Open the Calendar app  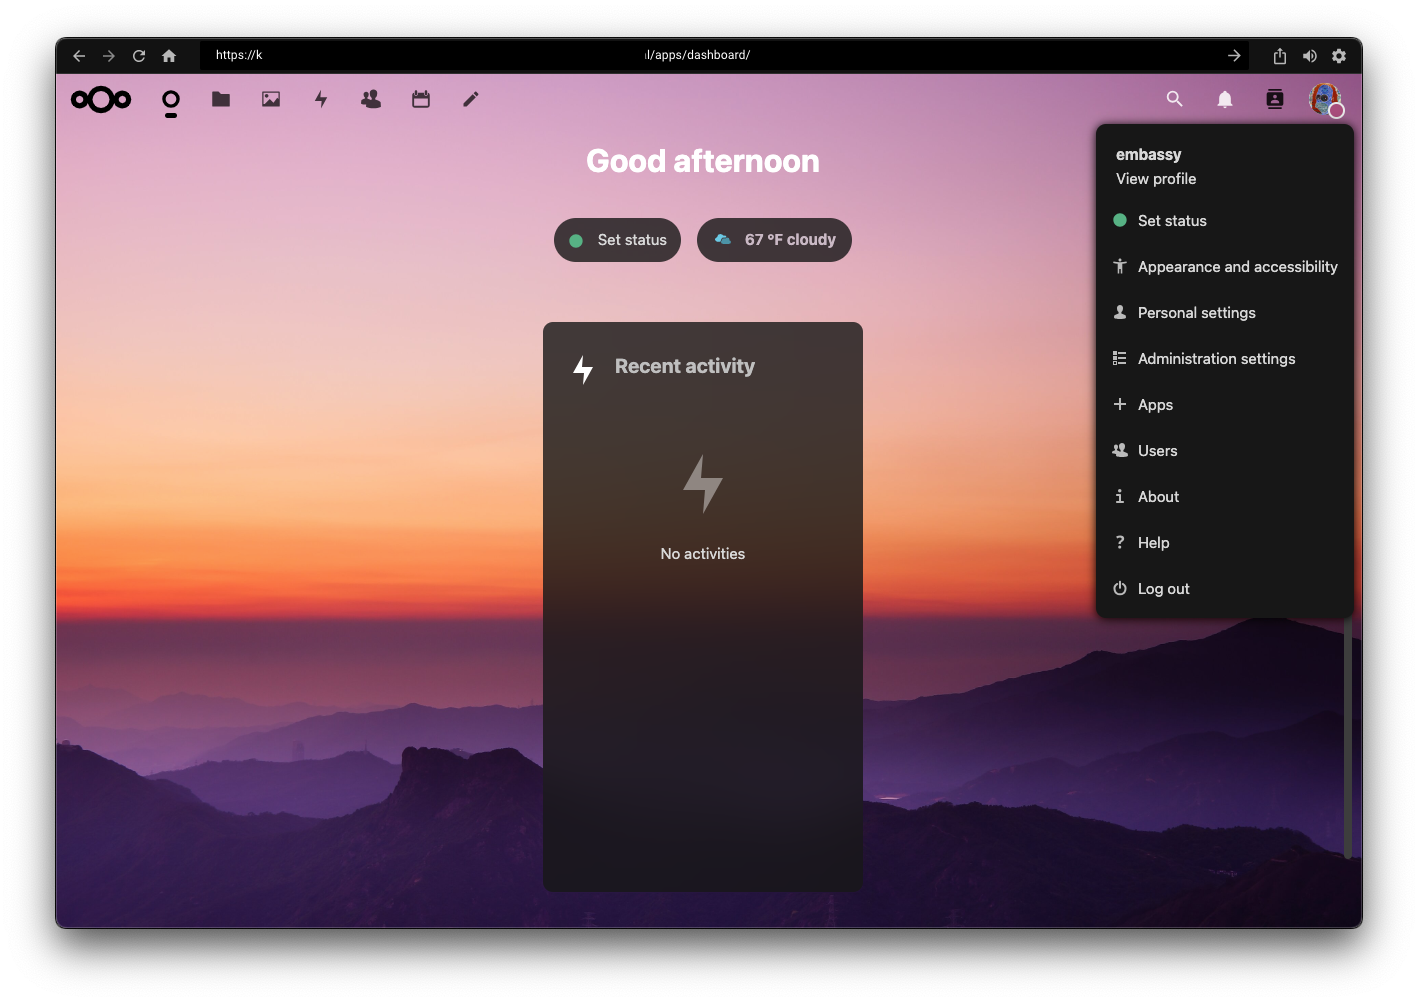click(420, 99)
